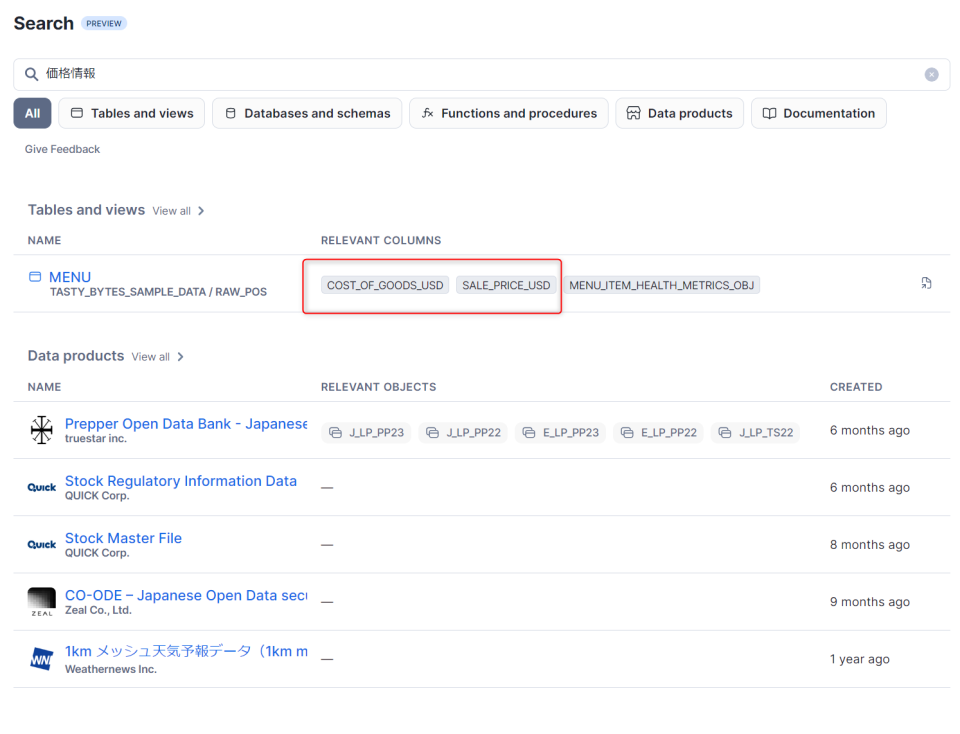Viewport: 960px width, 734px height.
Task: Click the Prepper Open Data Bank logo
Action: [41, 430]
